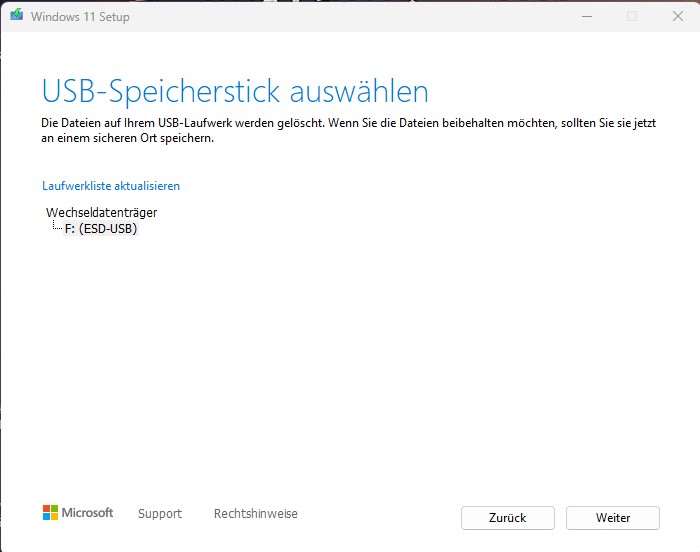Go back with the 'Zurück' button

(x=508, y=518)
